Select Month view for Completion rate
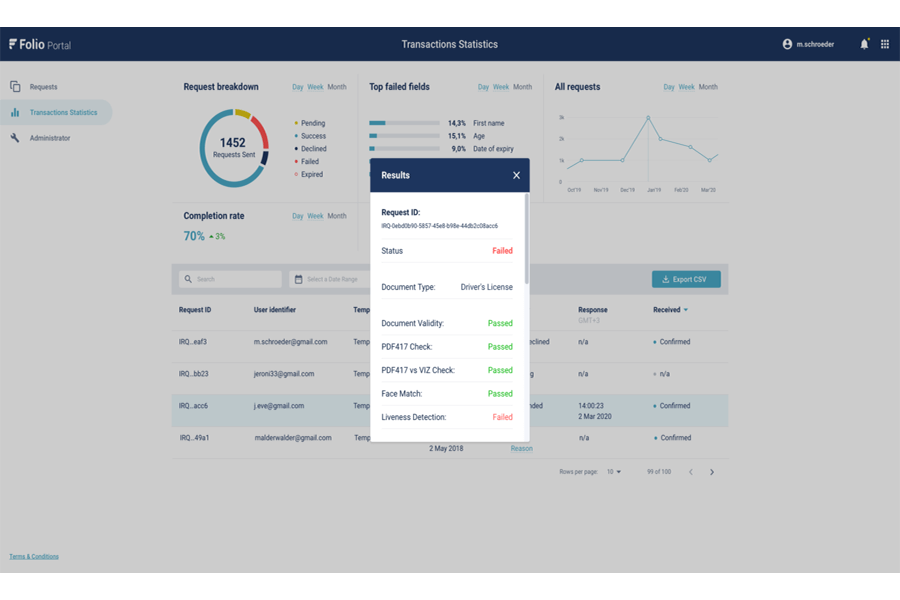 point(337,215)
